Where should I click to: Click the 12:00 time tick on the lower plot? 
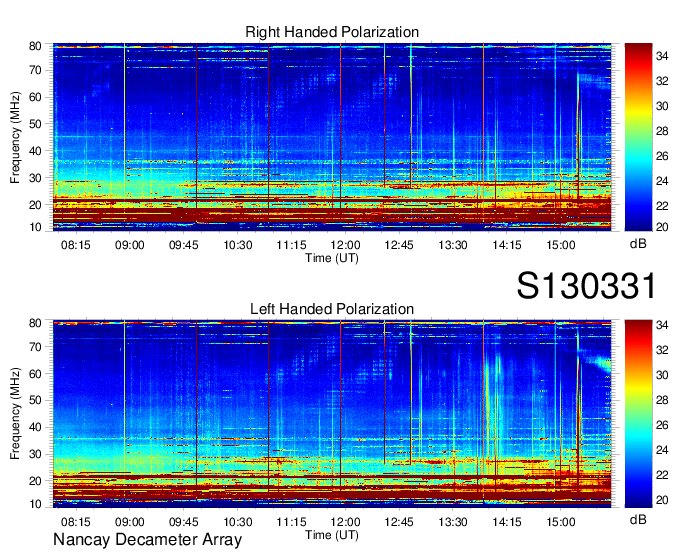pyautogui.click(x=345, y=522)
